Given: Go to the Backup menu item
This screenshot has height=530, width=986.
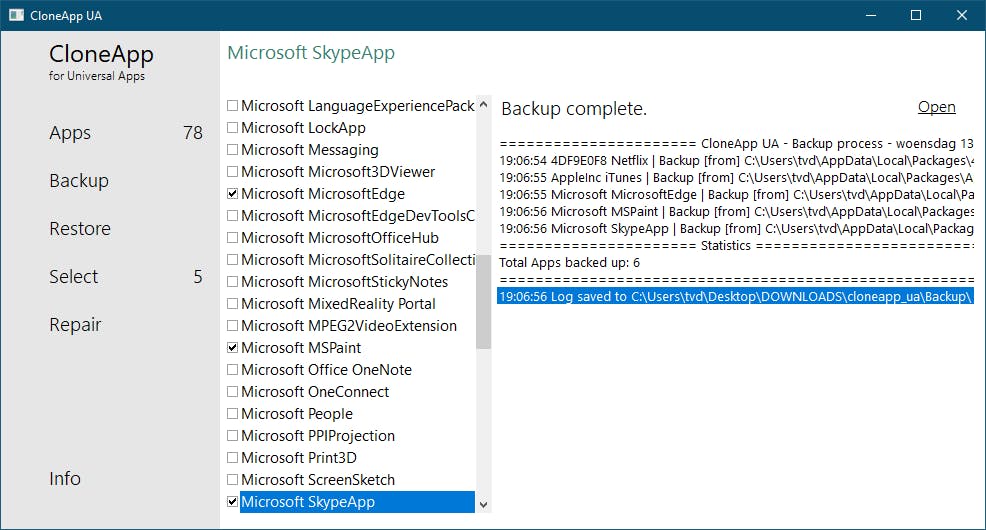Looking at the screenshot, I should (x=79, y=181).
